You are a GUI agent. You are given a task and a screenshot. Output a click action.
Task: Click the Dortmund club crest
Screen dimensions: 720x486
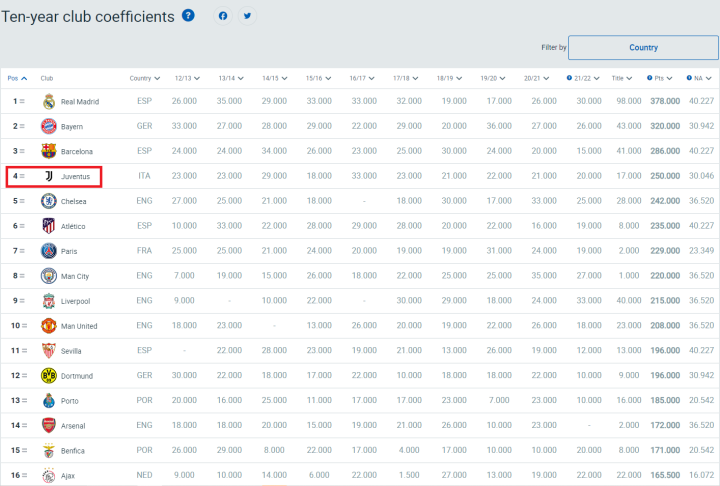[47, 376]
